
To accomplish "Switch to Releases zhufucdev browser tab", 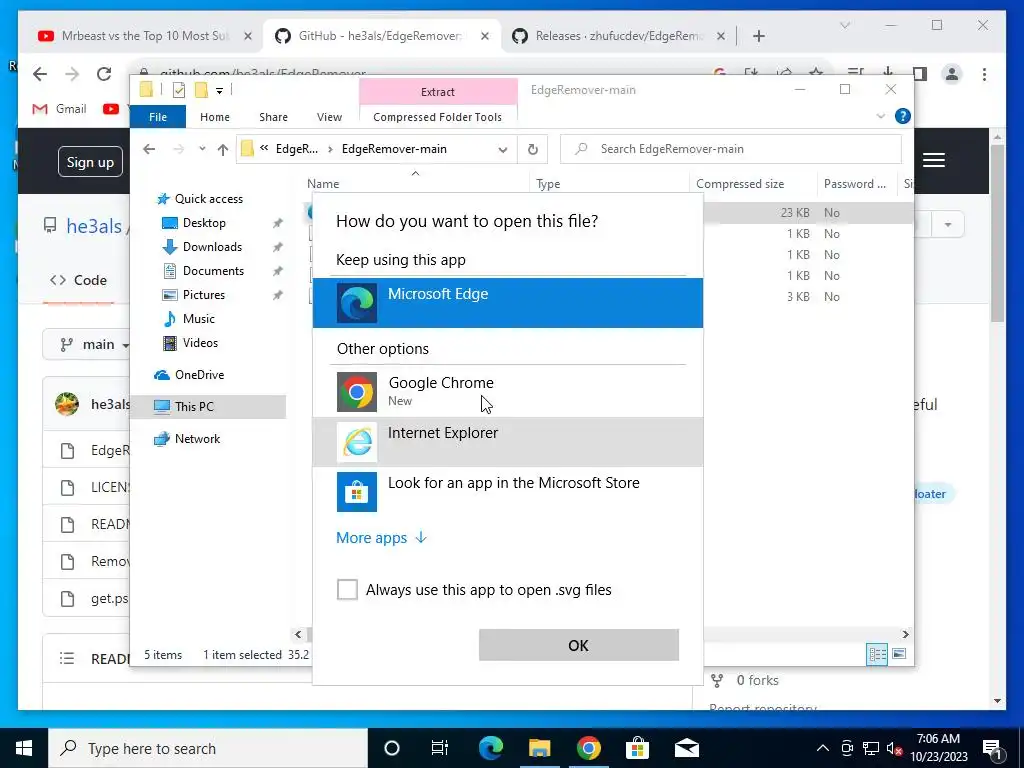I will [619, 36].
